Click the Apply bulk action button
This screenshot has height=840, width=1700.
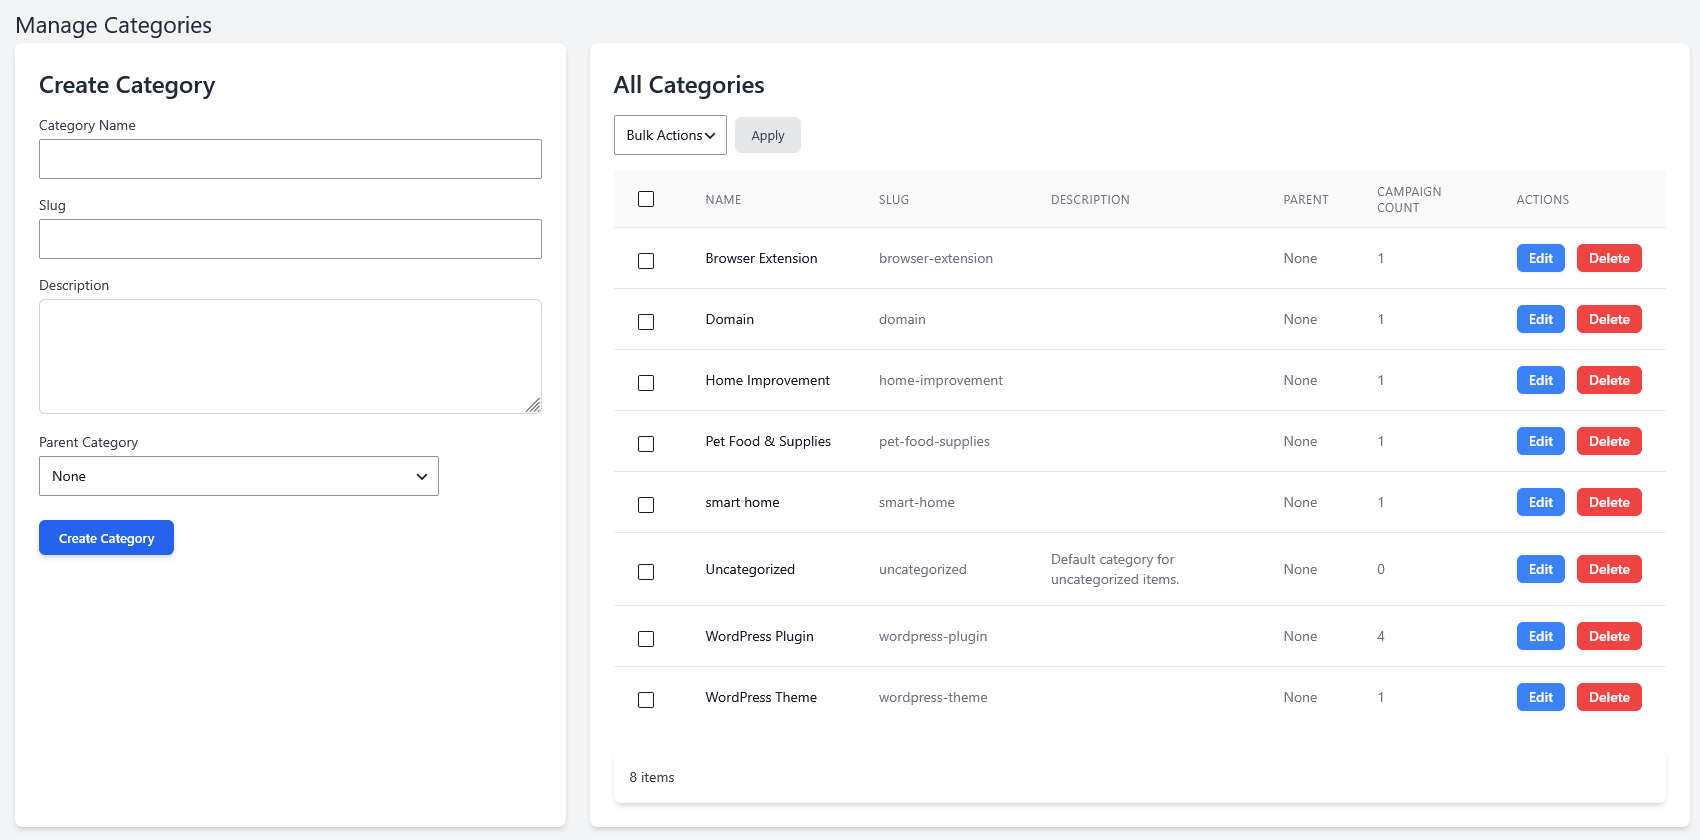point(768,135)
